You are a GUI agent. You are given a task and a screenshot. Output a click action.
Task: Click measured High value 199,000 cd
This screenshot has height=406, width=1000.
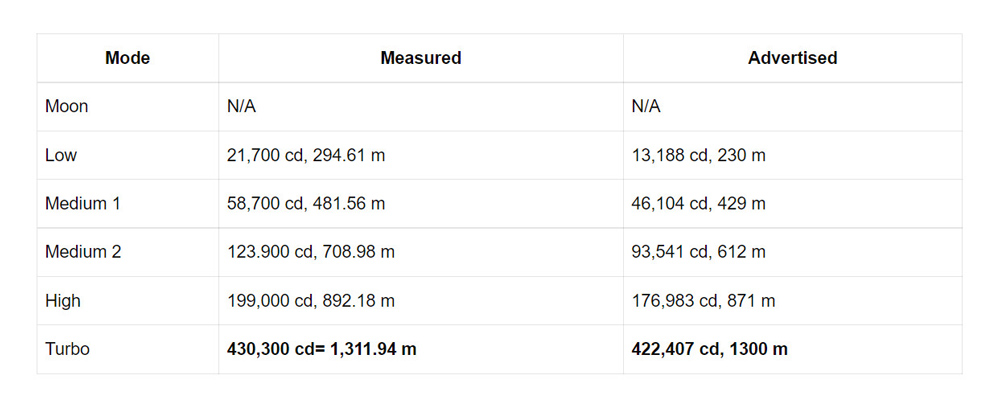pos(269,301)
